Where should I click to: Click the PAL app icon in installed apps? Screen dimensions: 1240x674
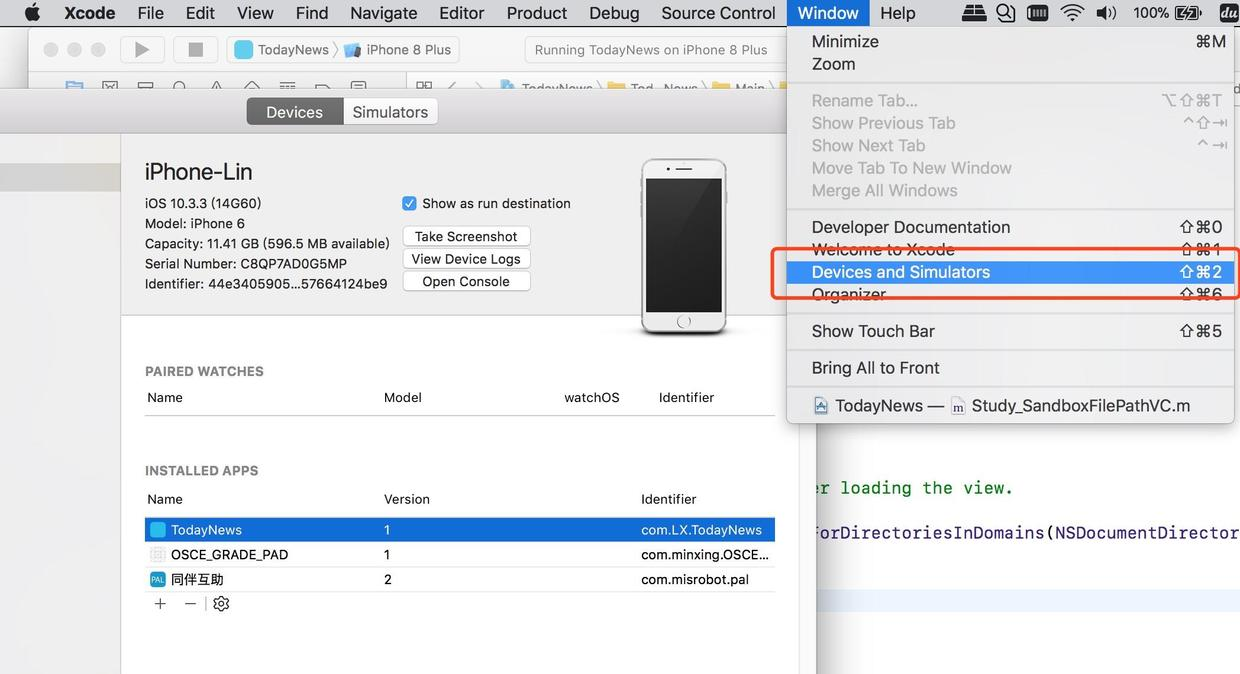(x=158, y=580)
